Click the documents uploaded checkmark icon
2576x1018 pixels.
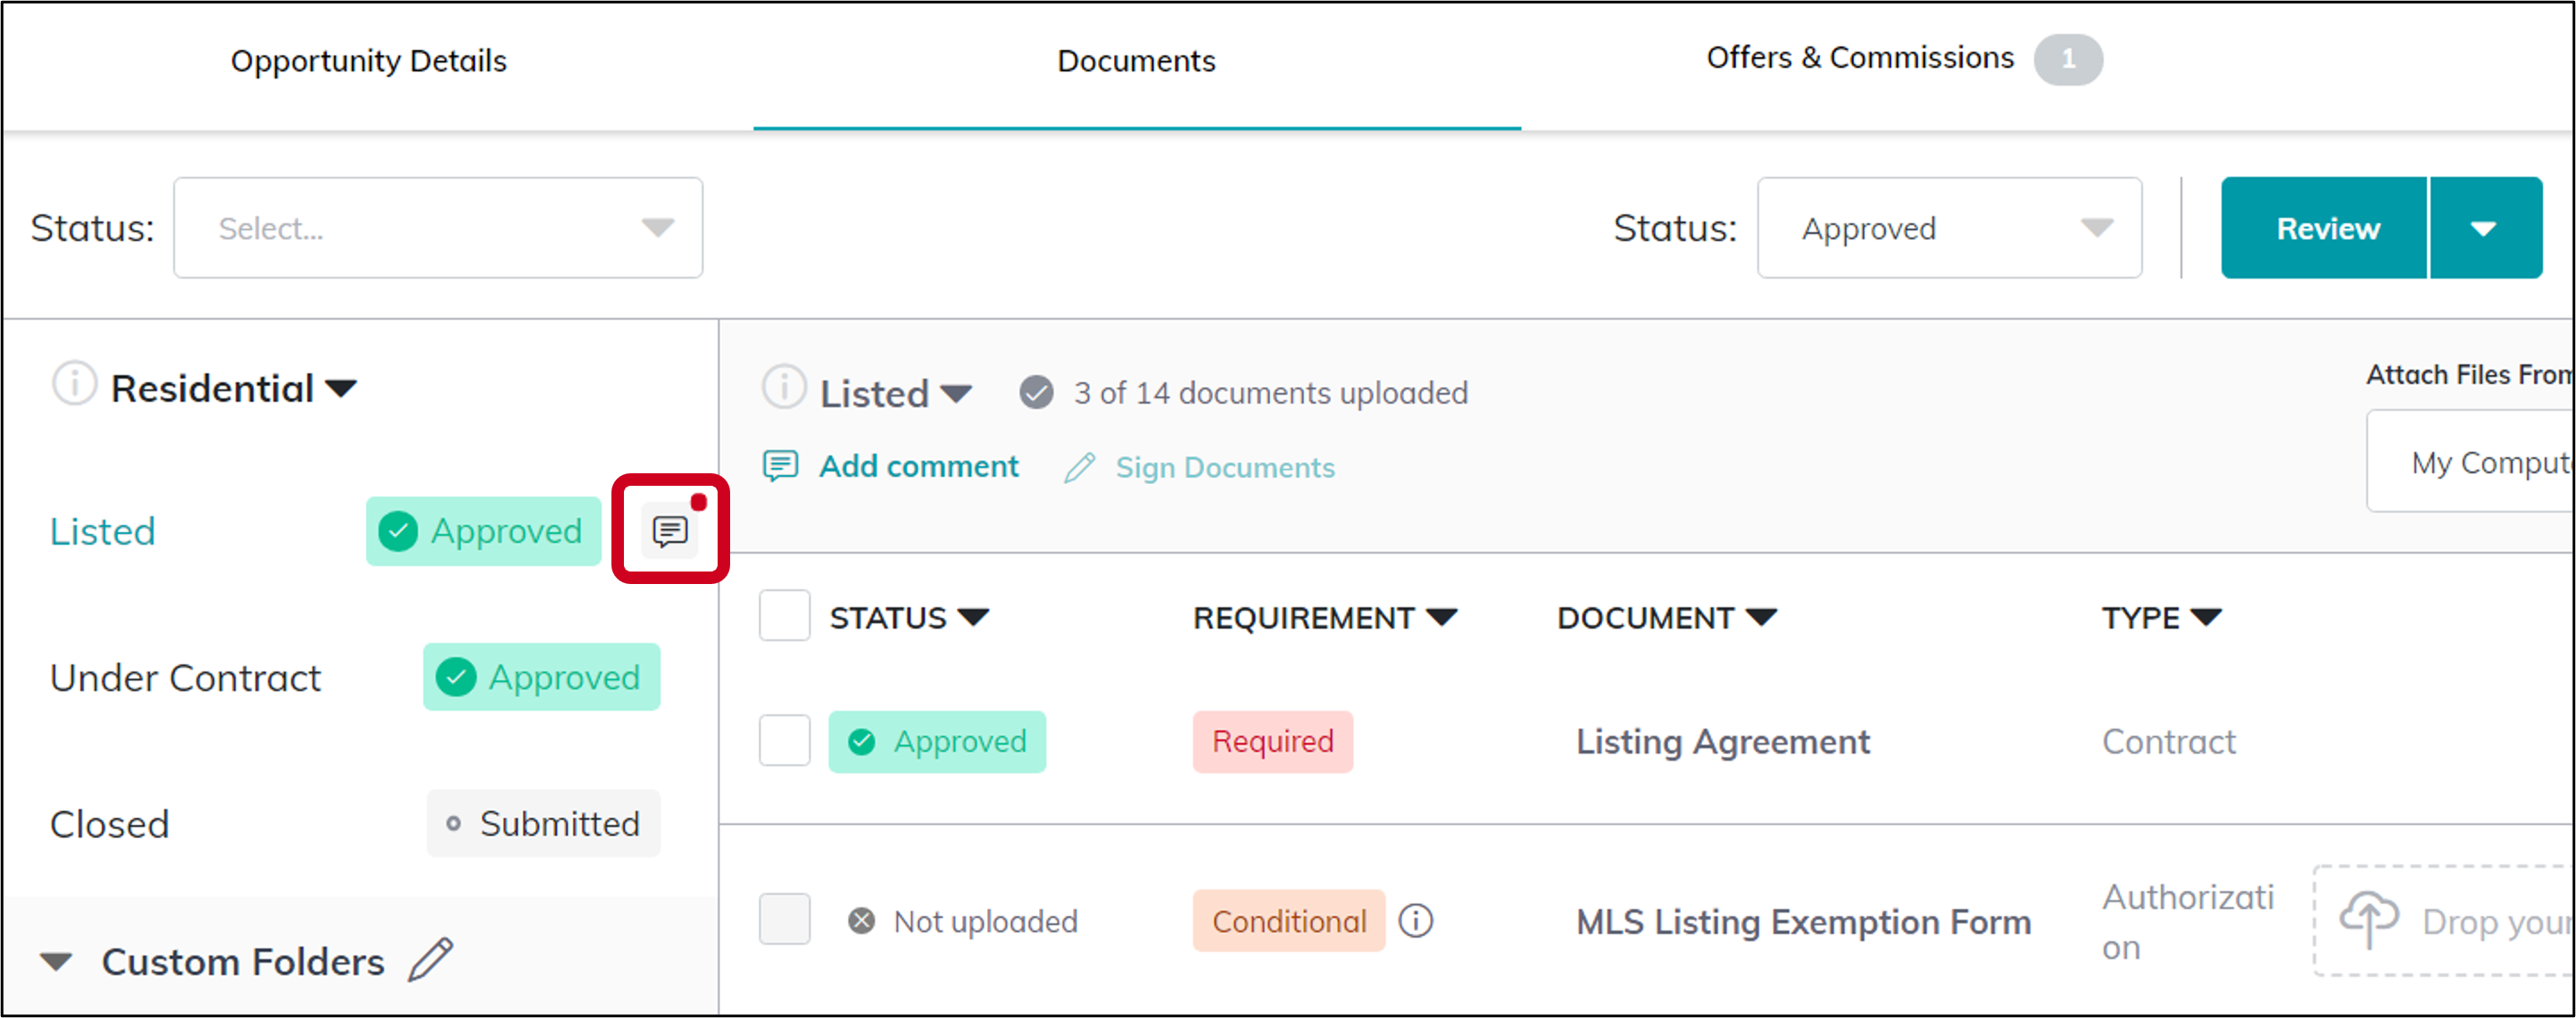1036,393
